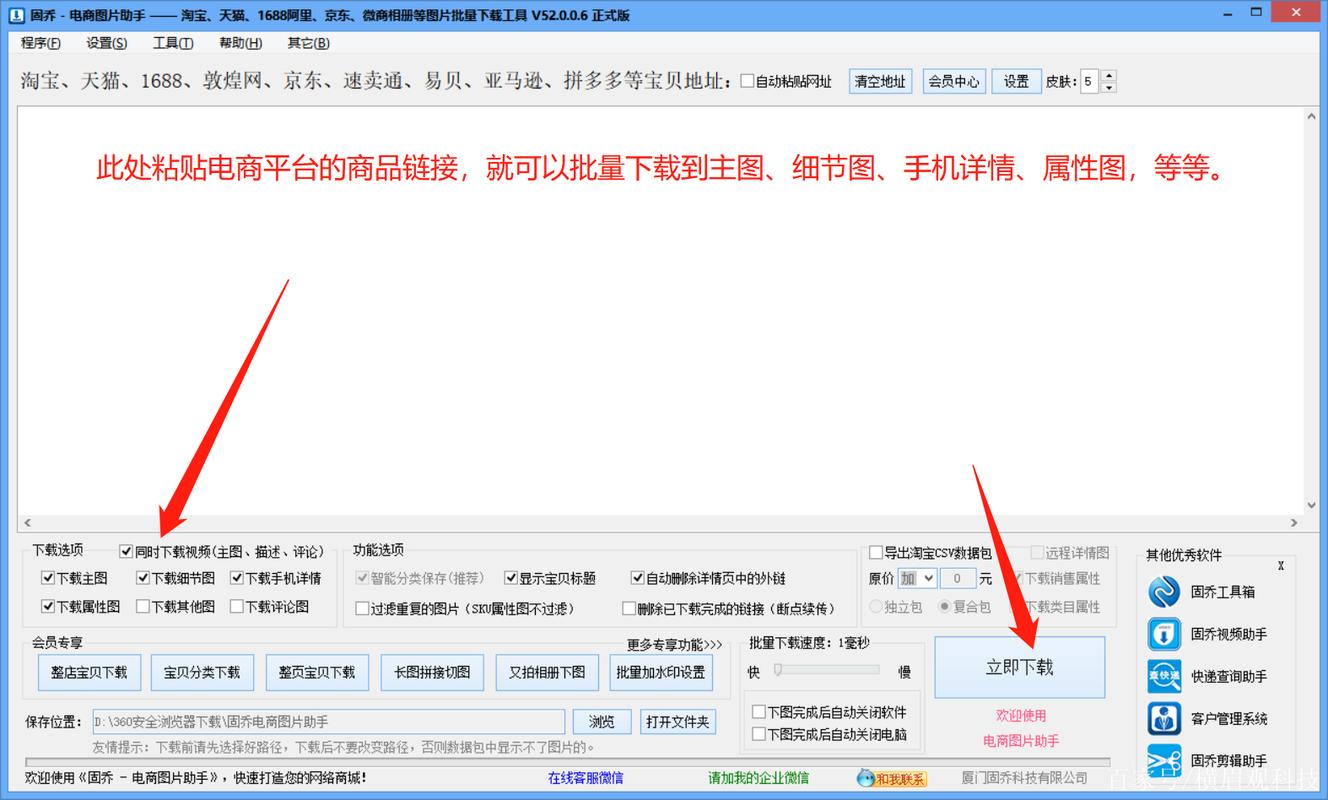Click into the product link paste area
The image size is (1328, 800).
coord(661,310)
